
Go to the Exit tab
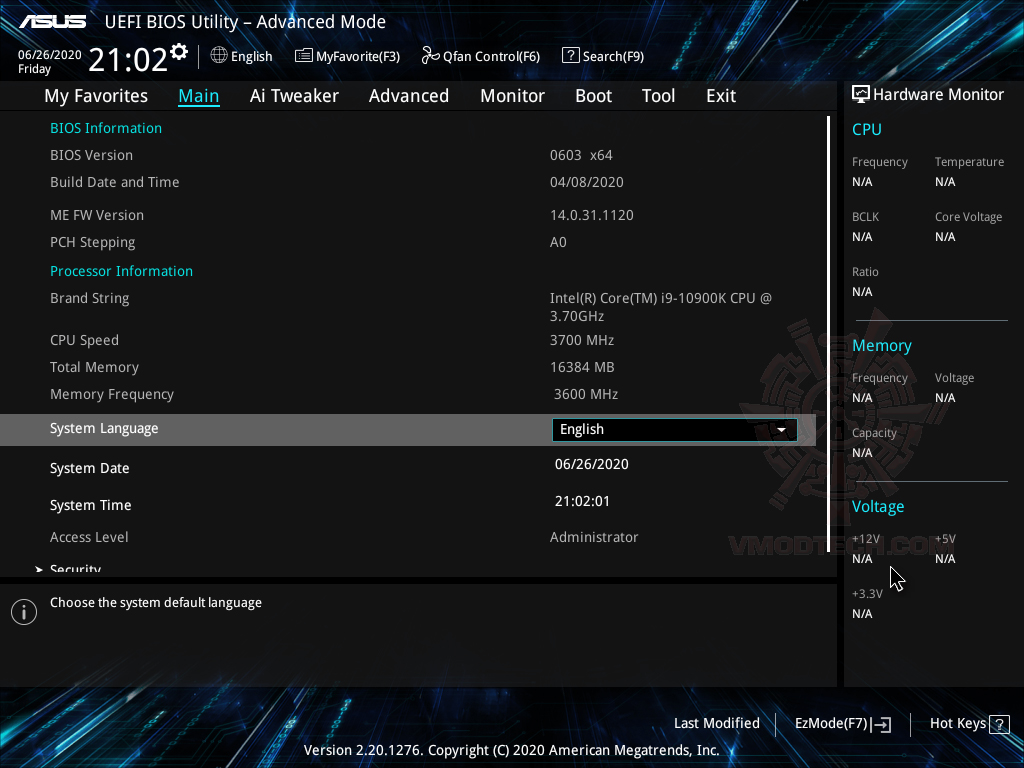click(x=721, y=96)
